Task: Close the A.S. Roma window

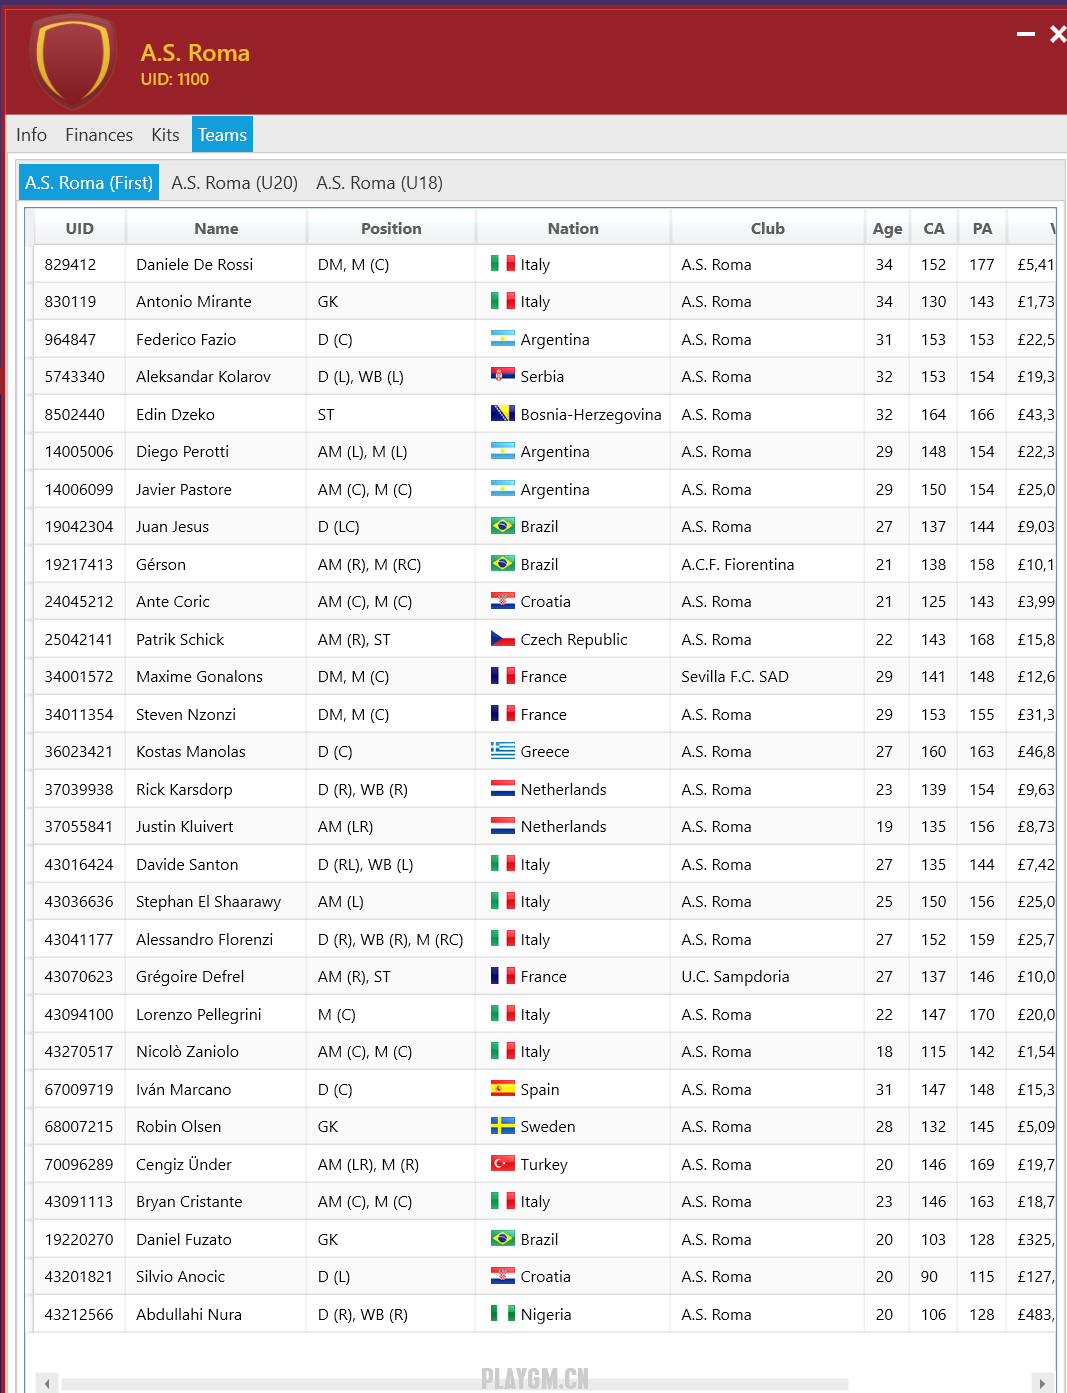Action: (1058, 34)
